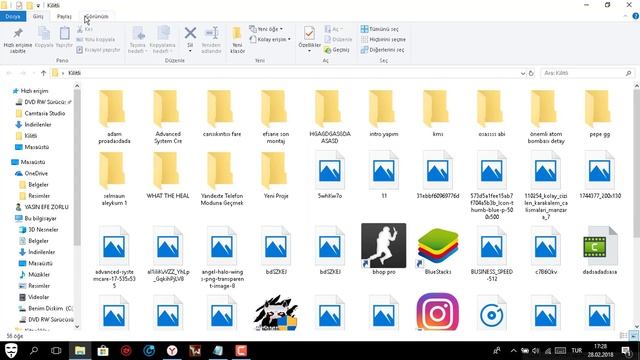Open Task View on taskbar
Screen dimensions: 640x360
pyautogui.click(x=56, y=351)
